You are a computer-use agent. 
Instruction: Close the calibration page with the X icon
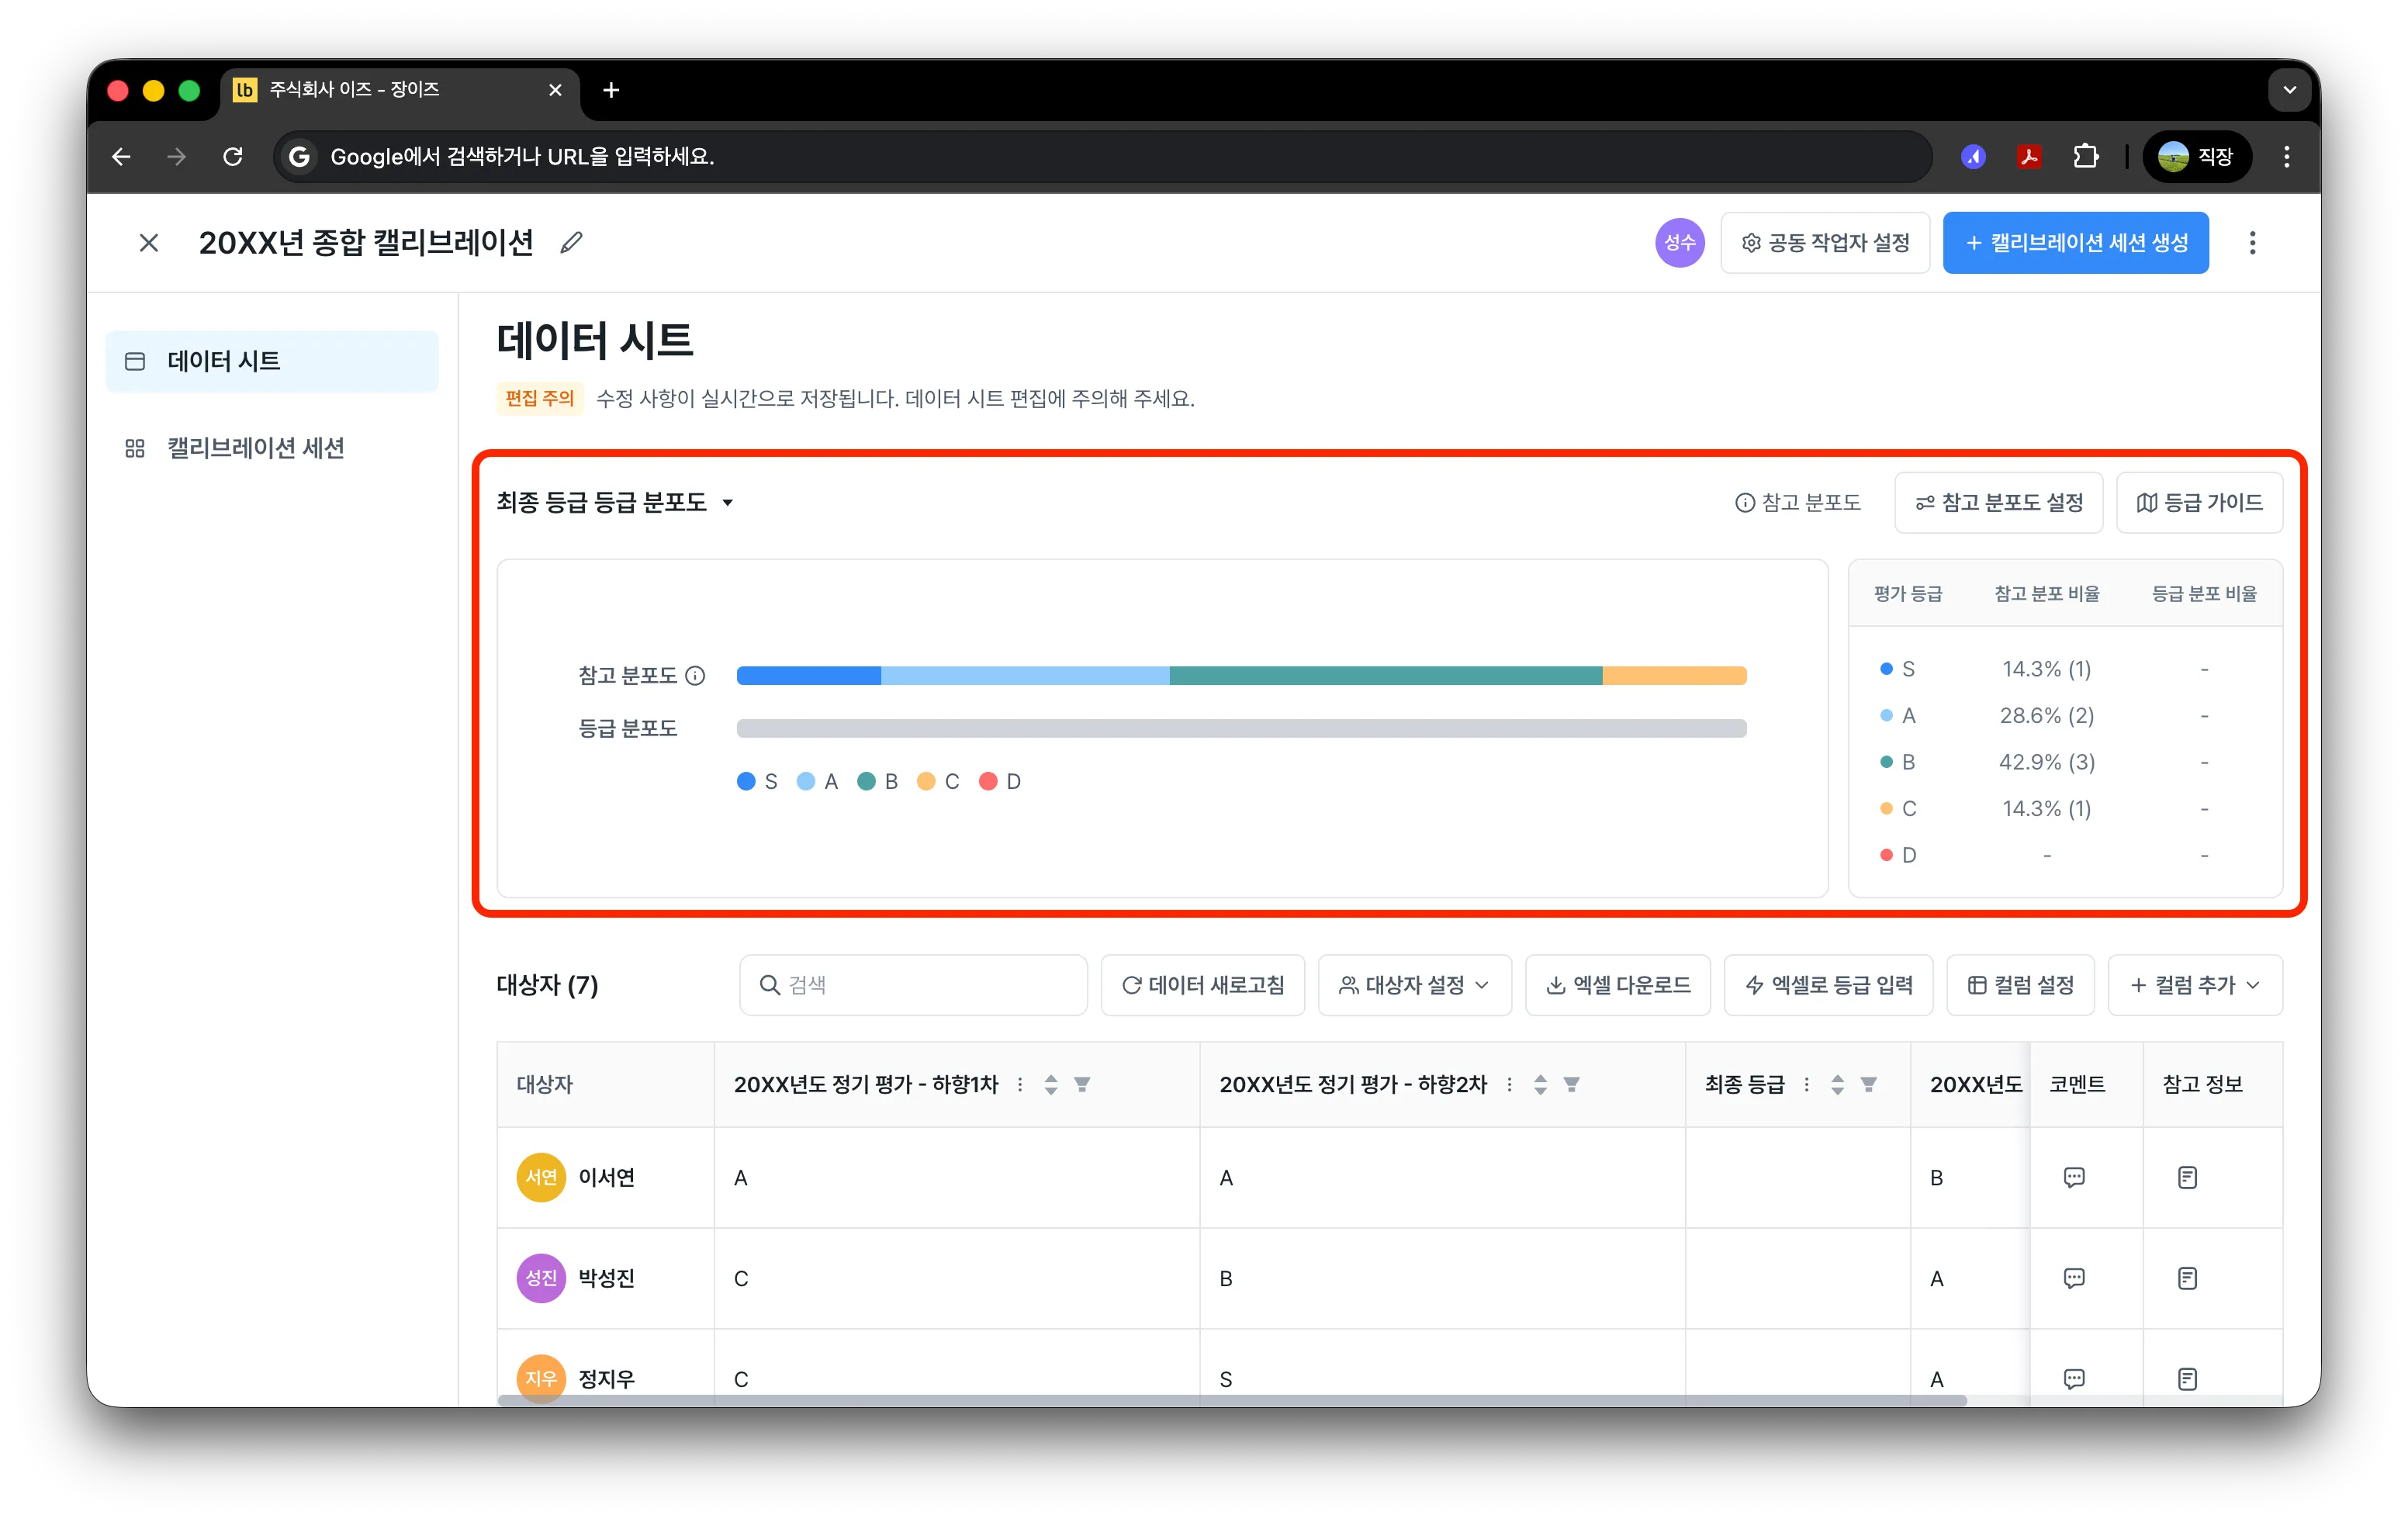pos(149,243)
